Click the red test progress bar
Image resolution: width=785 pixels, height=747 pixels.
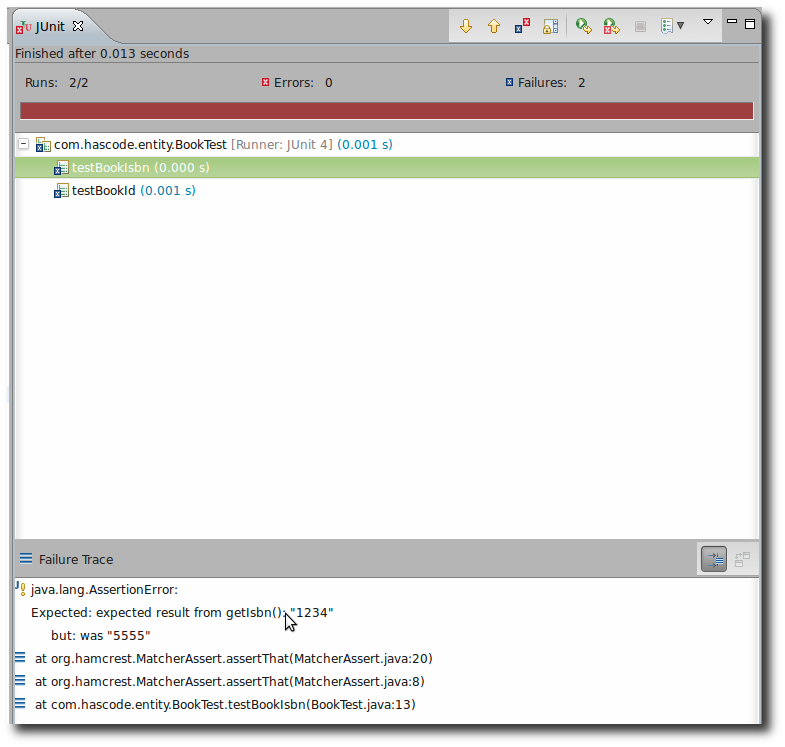[x=386, y=111]
